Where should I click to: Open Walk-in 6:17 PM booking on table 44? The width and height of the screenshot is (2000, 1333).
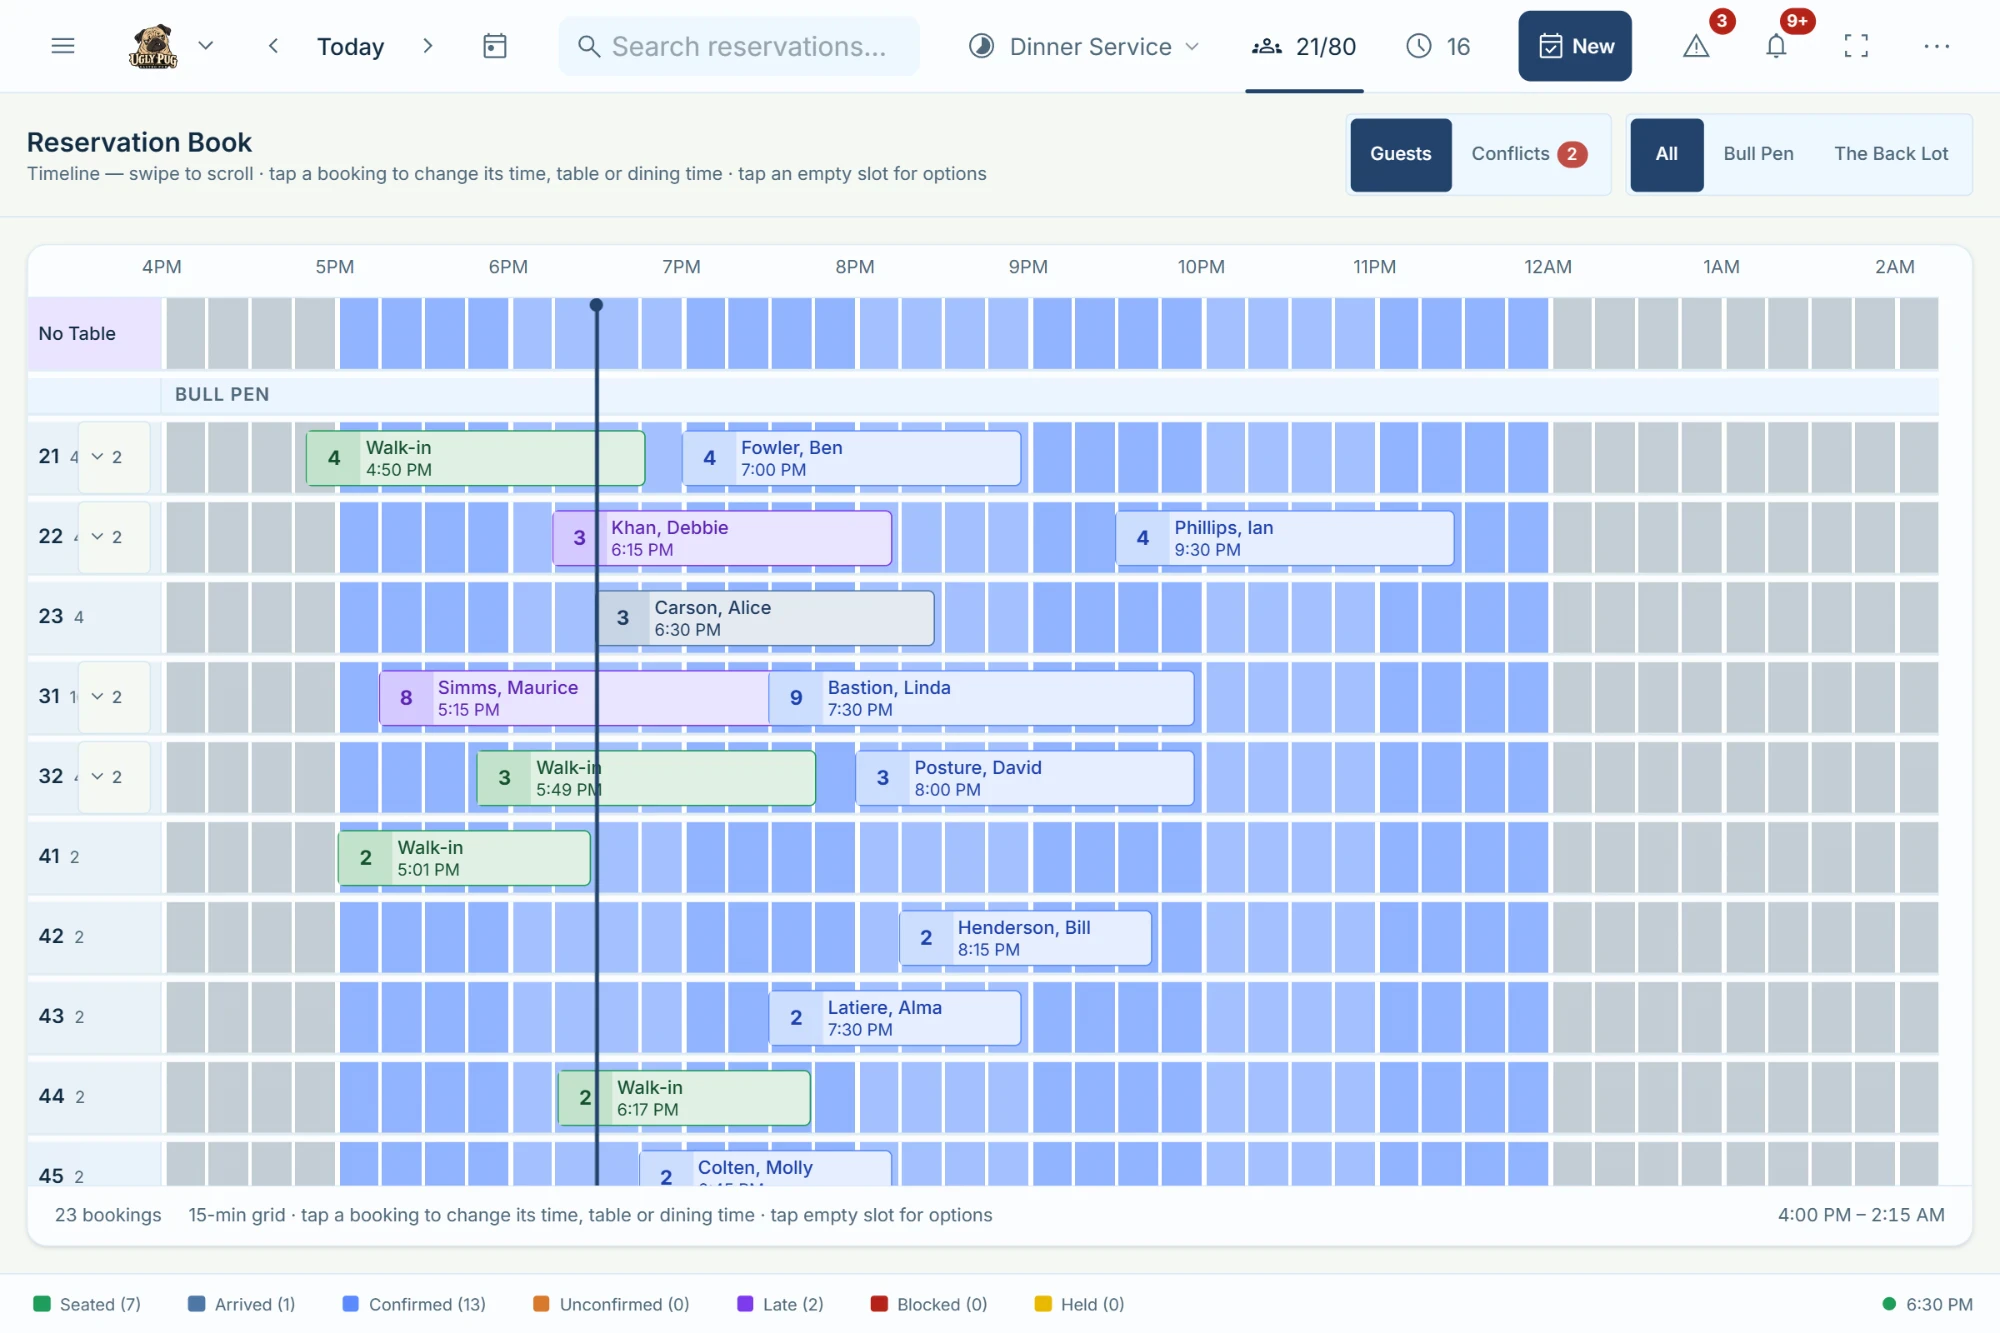coord(684,1098)
